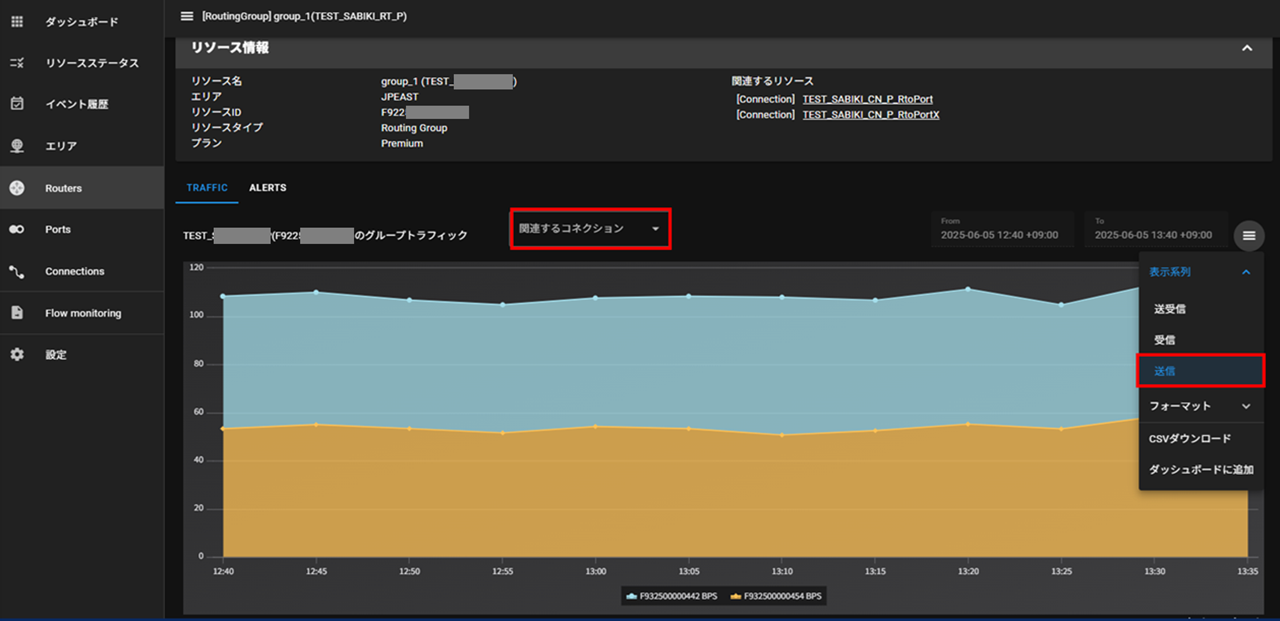Click the Ports icon in sidebar
Screen dimensions: 1280x621
click(x=17, y=229)
